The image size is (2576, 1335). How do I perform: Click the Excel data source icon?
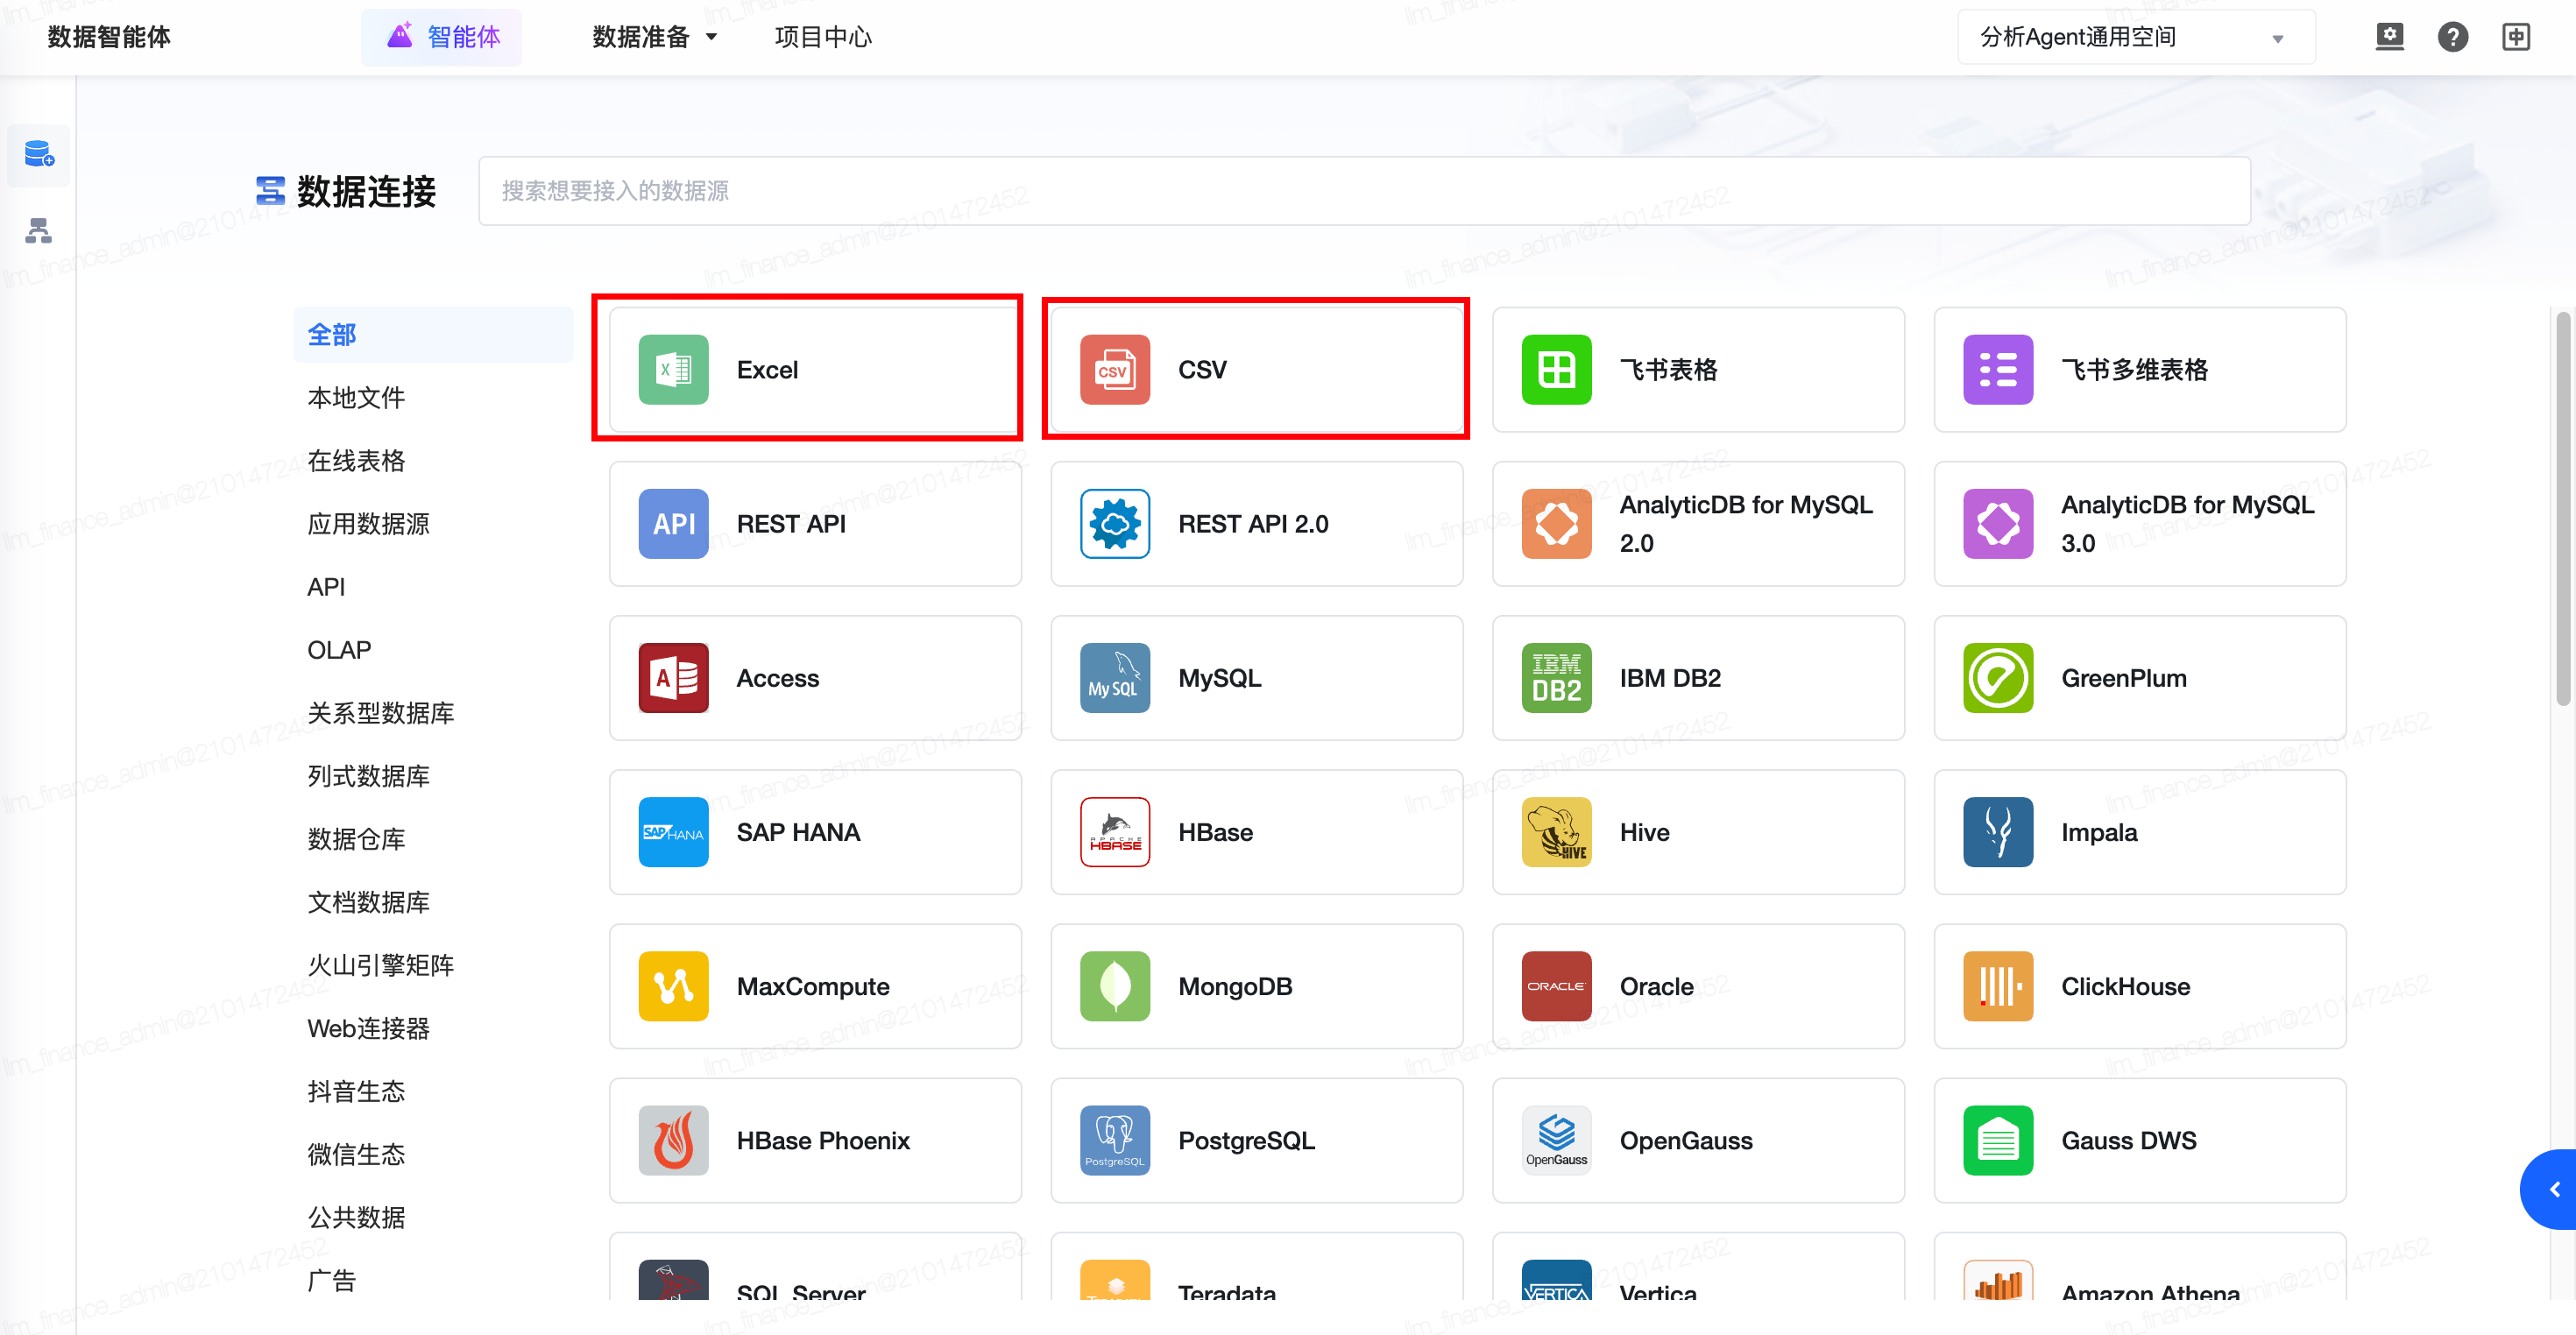(673, 370)
